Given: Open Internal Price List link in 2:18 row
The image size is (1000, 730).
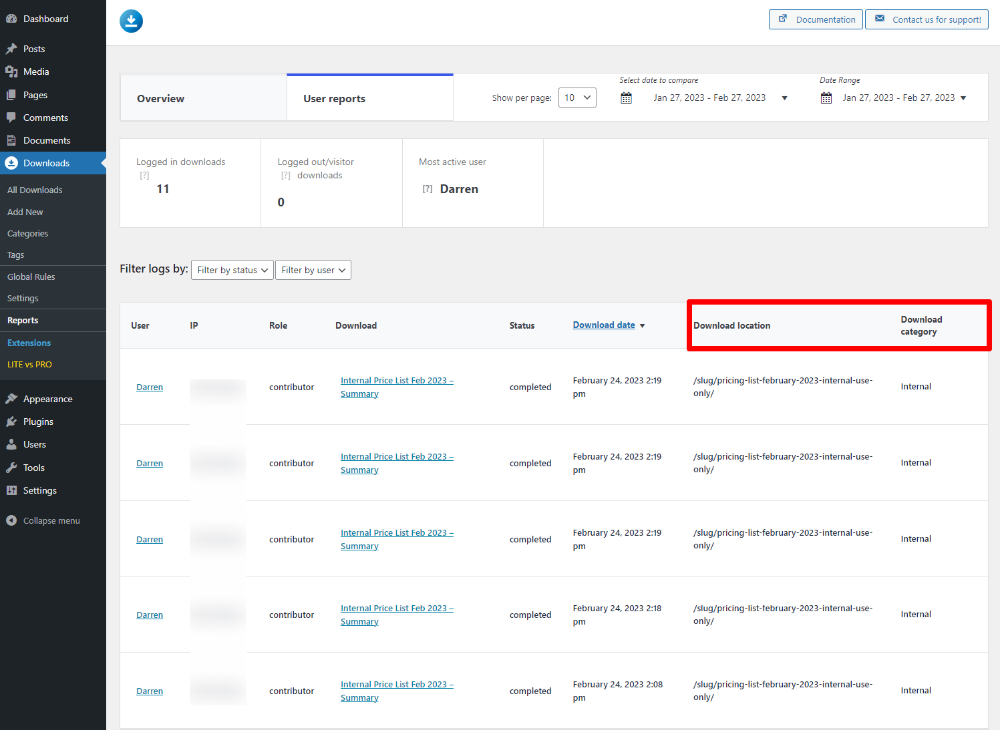Looking at the screenshot, I should click(397, 615).
